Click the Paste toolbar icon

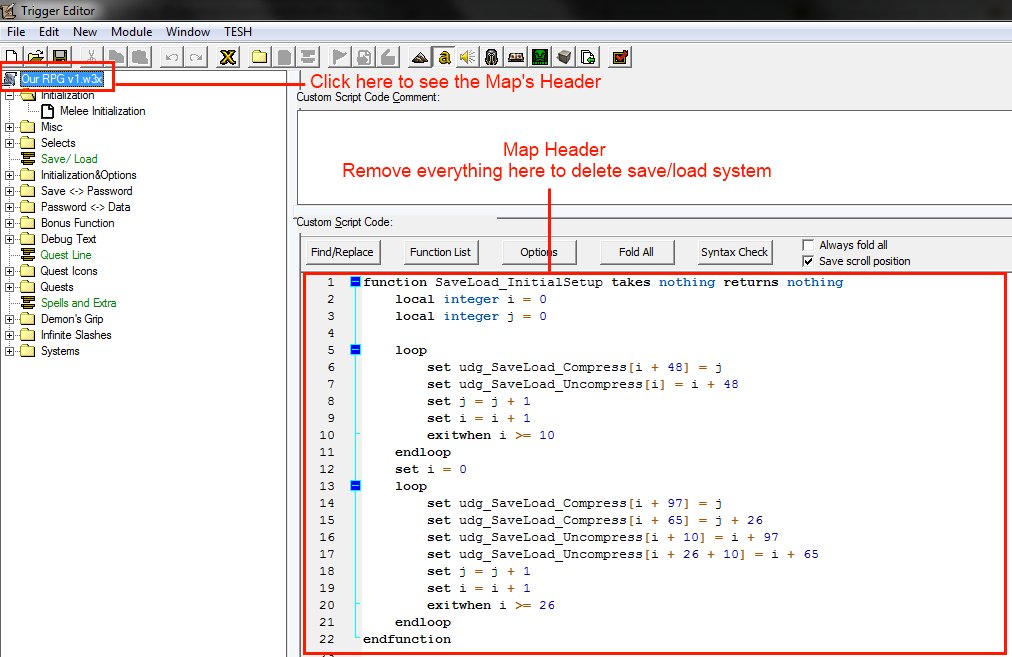140,57
